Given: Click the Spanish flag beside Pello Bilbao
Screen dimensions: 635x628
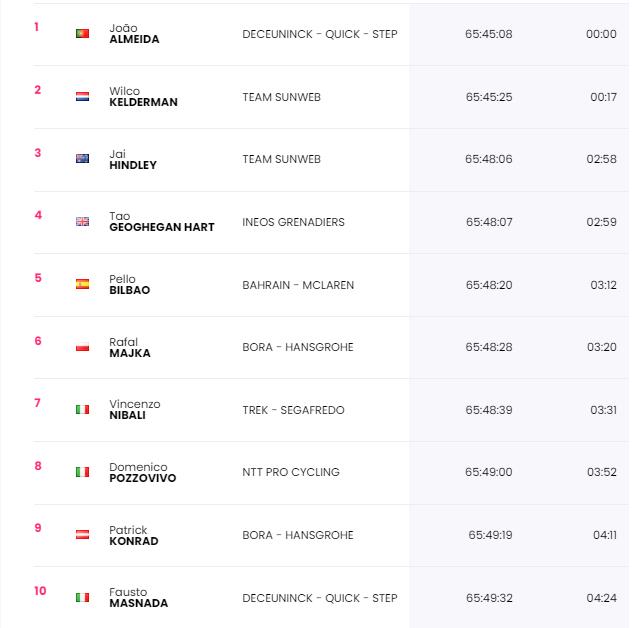Looking at the screenshot, I should pyautogui.click(x=83, y=284).
